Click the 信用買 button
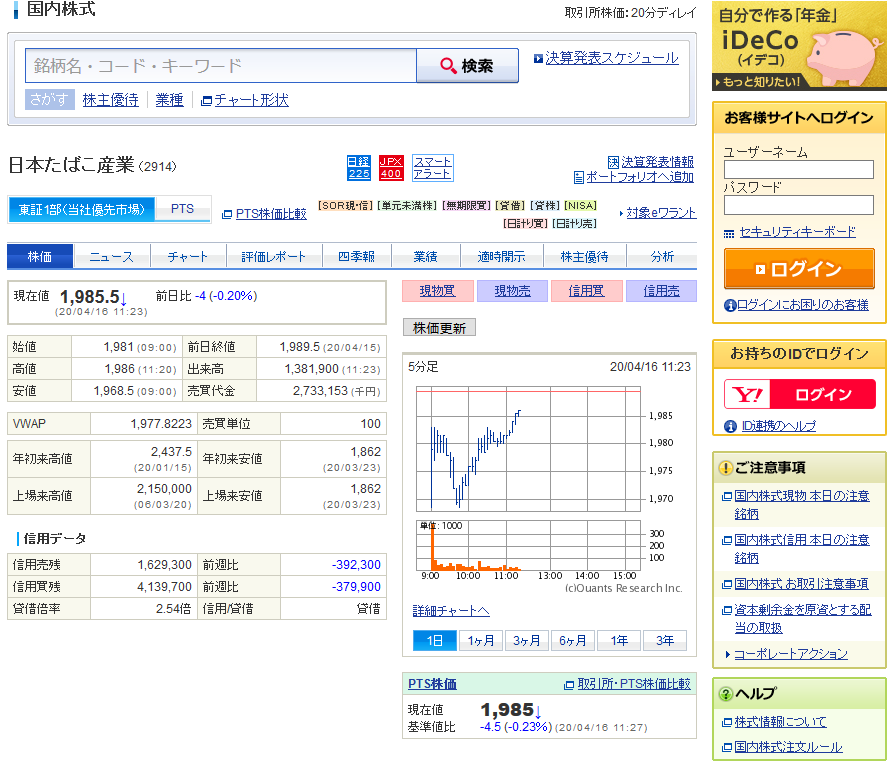The width and height of the screenshot is (890, 765). [x=587, y=291]
